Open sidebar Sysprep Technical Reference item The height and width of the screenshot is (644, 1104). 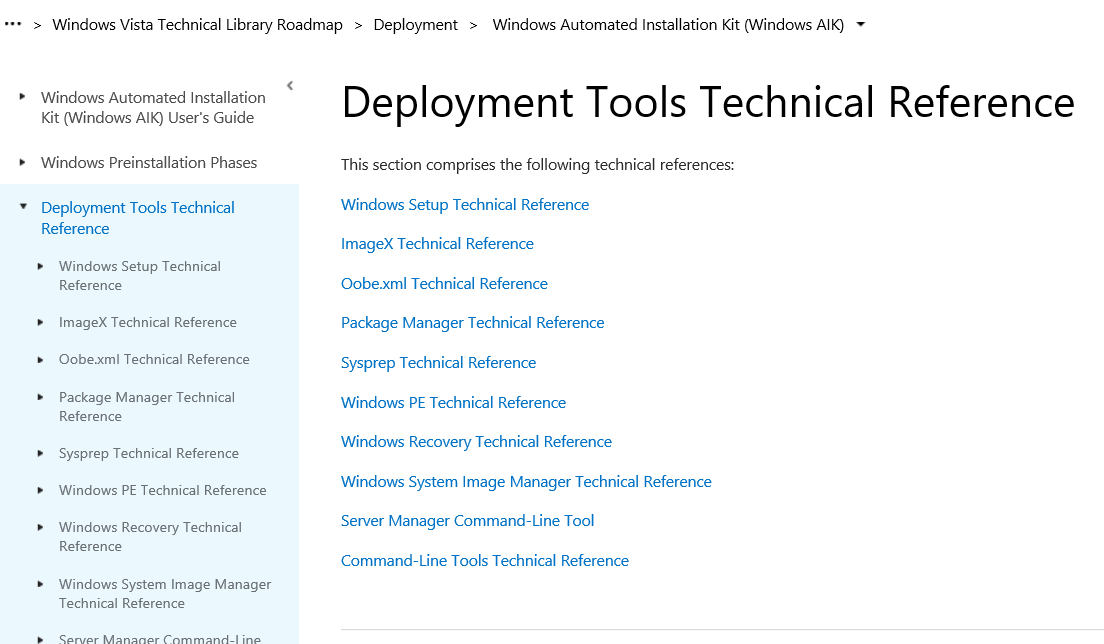(x=149, y=453)
